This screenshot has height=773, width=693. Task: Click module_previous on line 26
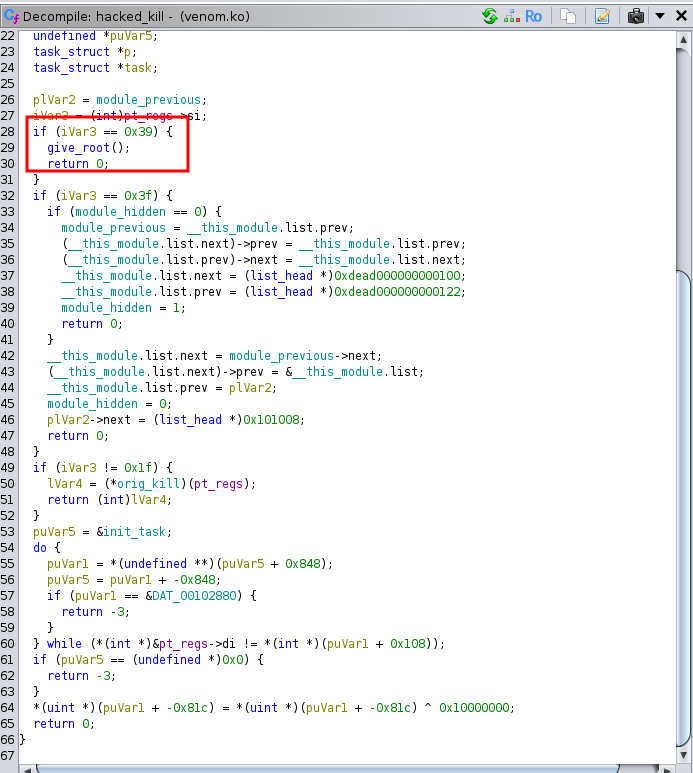pyautogui.click(x=148, y=100)
